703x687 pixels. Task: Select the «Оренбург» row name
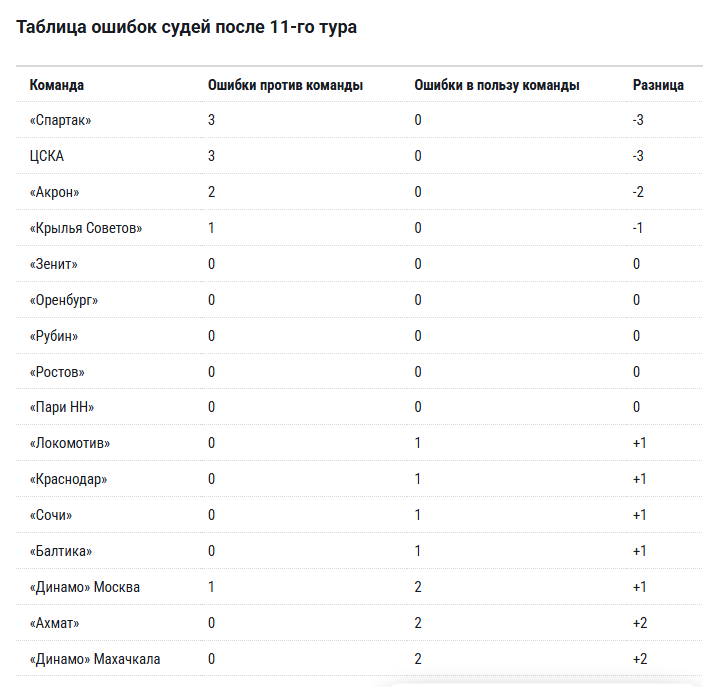pos(64,300)
